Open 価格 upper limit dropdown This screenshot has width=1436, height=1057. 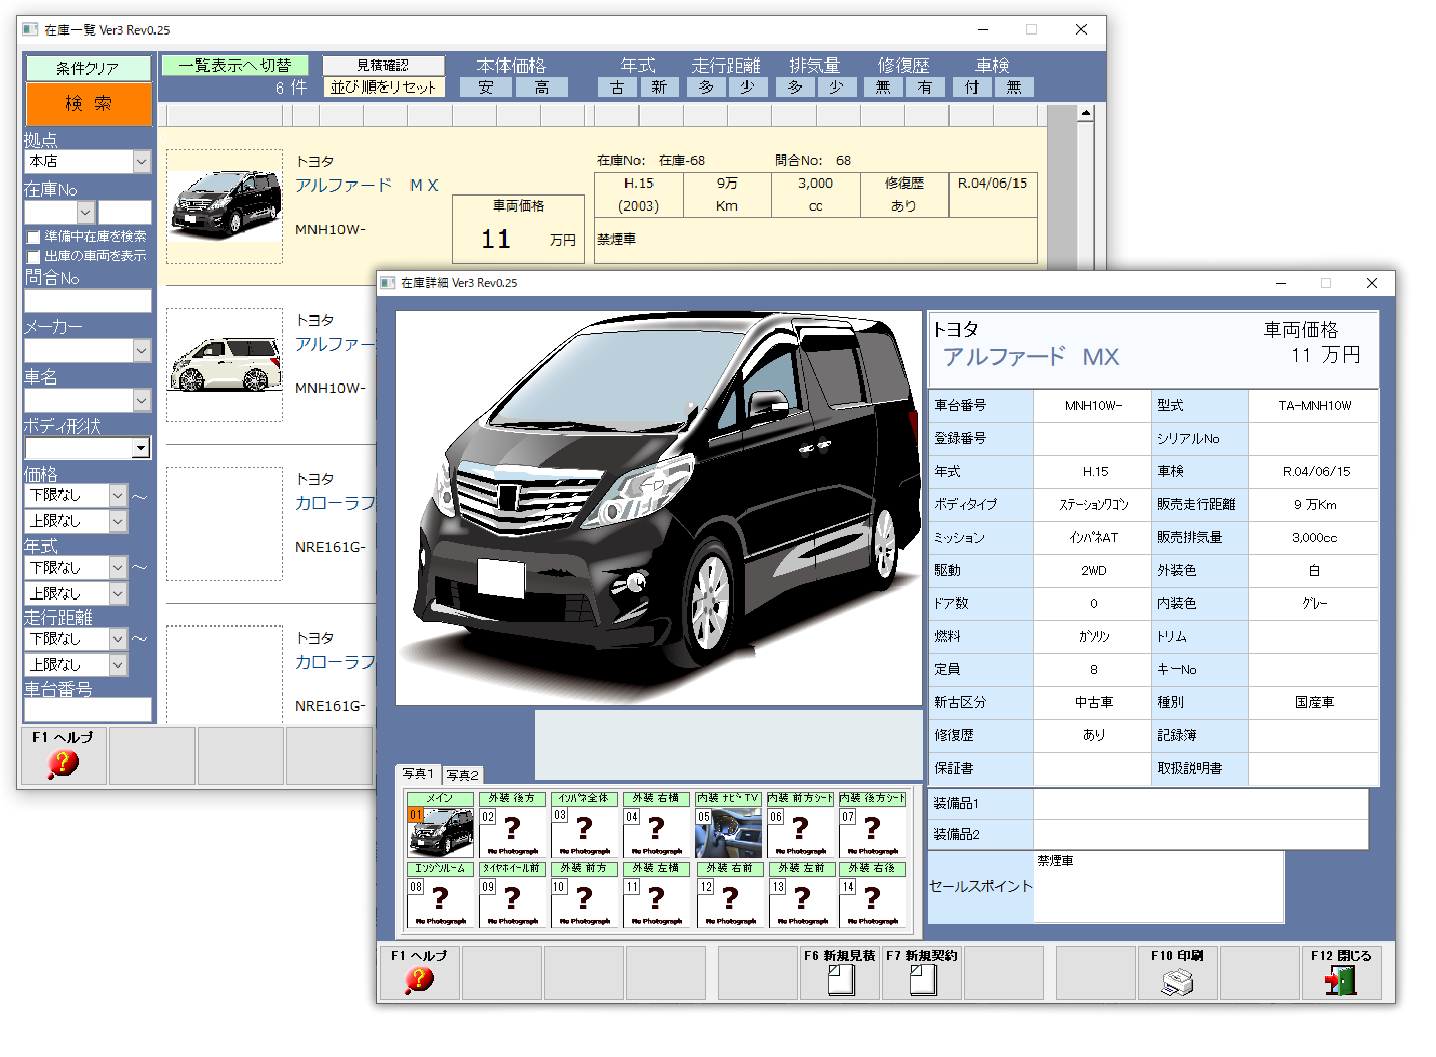point(118,521)
